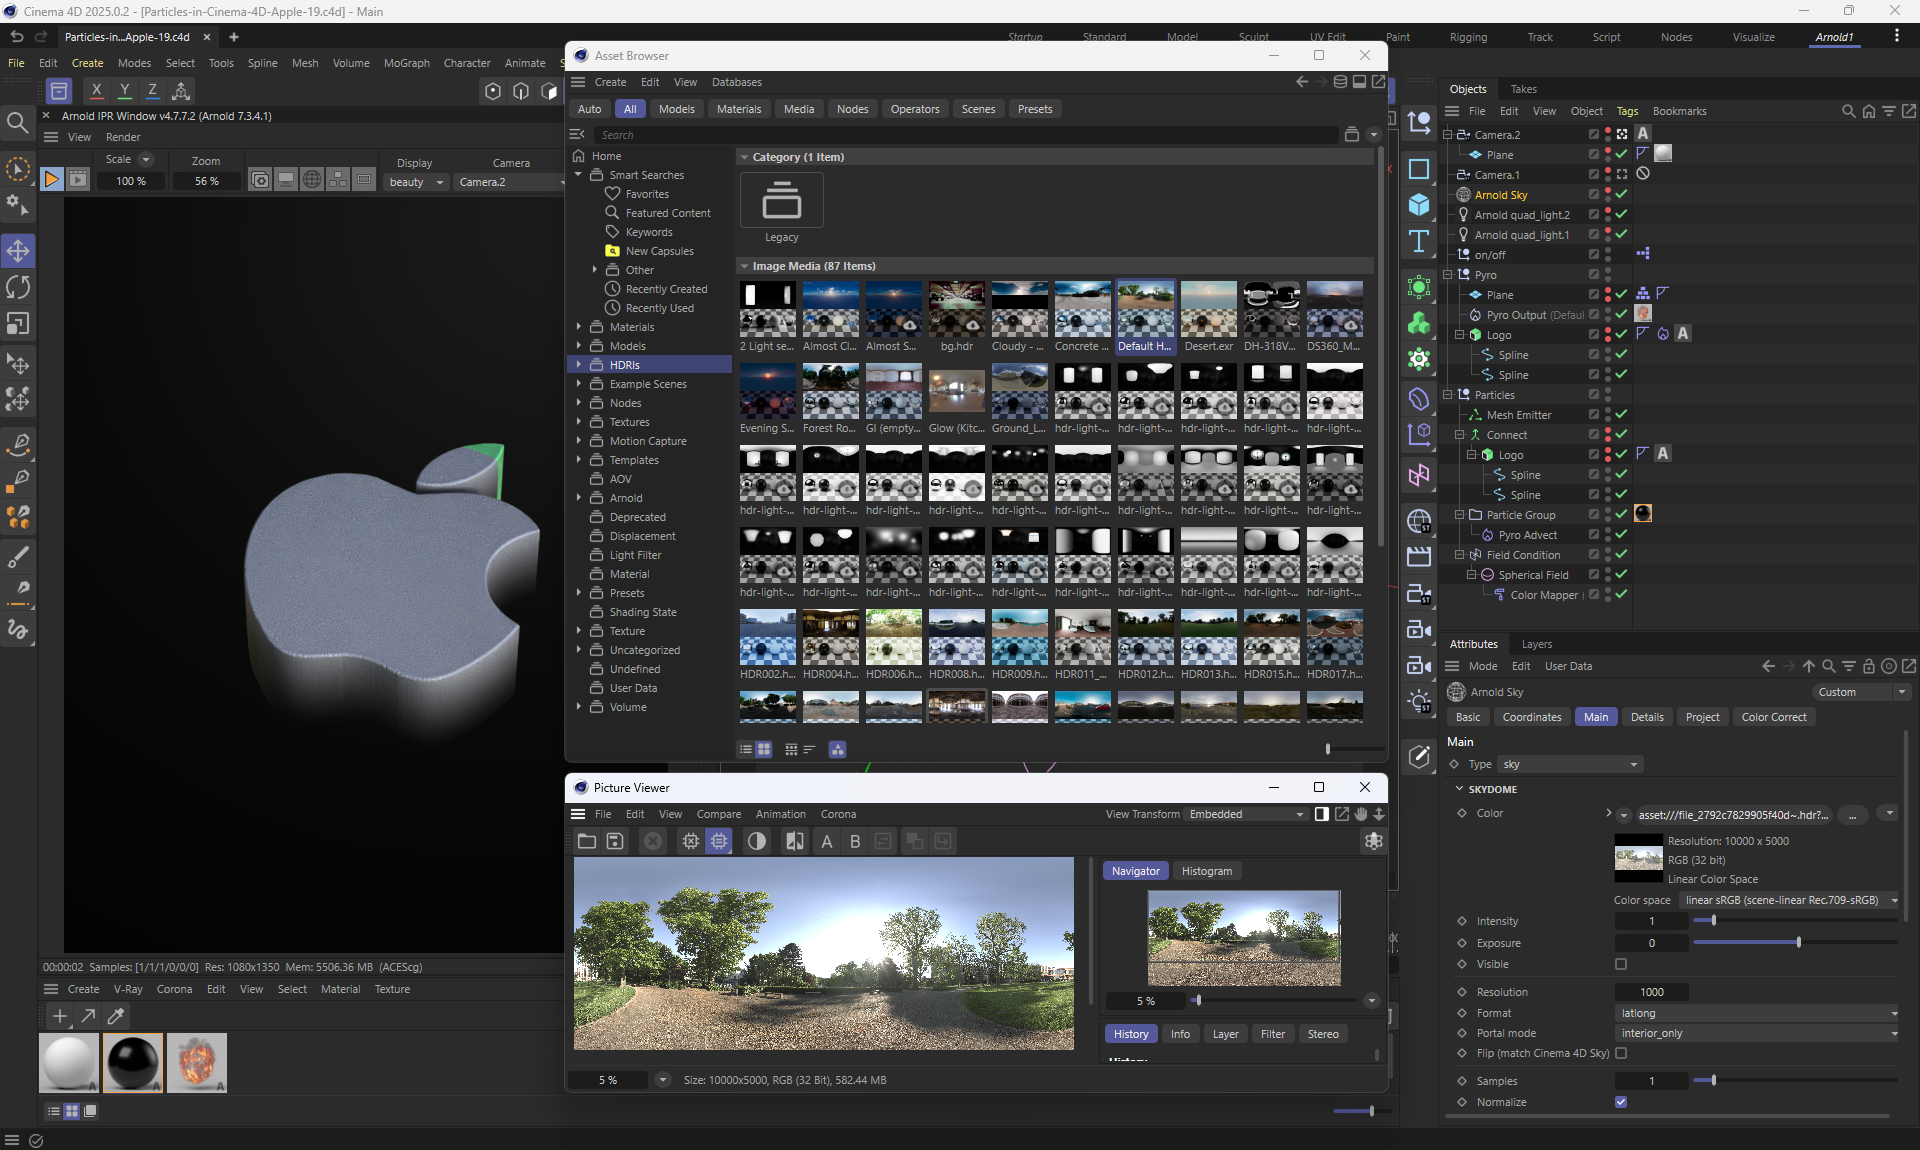Open the Display beauty dropdown

pos(416,182)
